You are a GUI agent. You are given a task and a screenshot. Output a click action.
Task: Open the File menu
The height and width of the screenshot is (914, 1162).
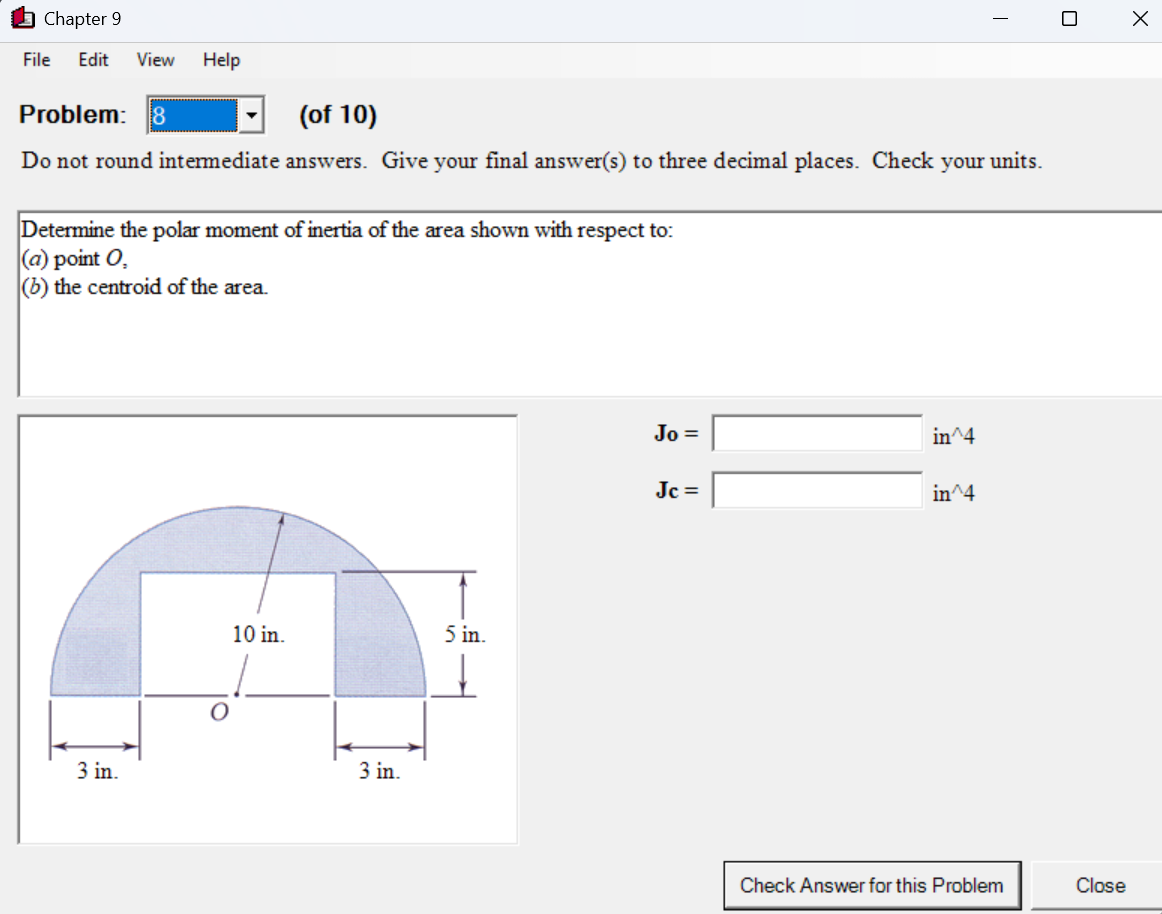click(35, 60)
